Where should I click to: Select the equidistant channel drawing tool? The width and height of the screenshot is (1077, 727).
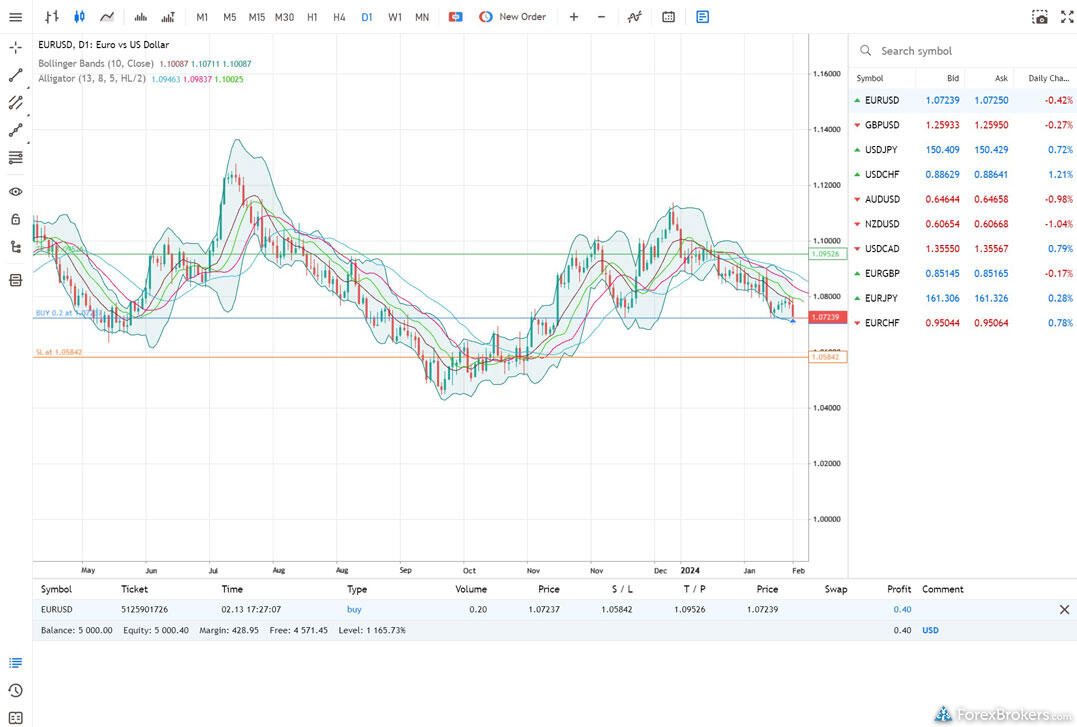15,102
